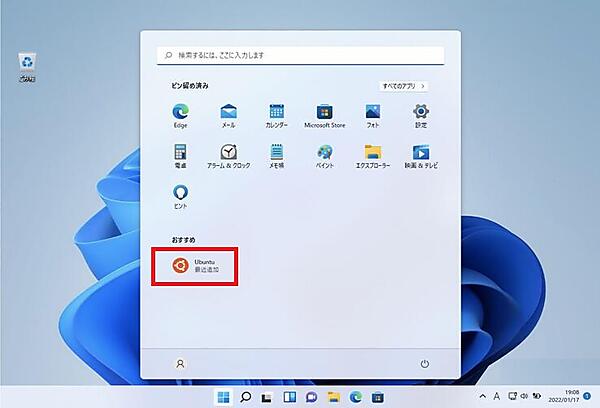Open the volume tray icon
Image resolution: width=600 pixels, height=408 pixels.
[524, 396]
